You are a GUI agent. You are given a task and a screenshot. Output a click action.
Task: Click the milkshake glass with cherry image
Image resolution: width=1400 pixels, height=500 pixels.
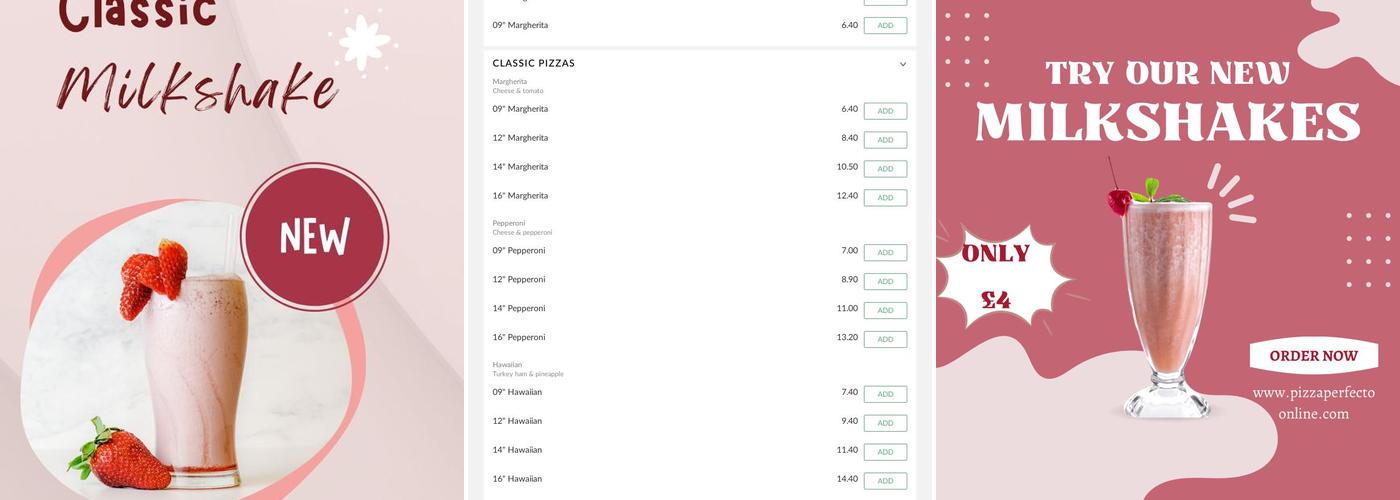(1165, 300)
